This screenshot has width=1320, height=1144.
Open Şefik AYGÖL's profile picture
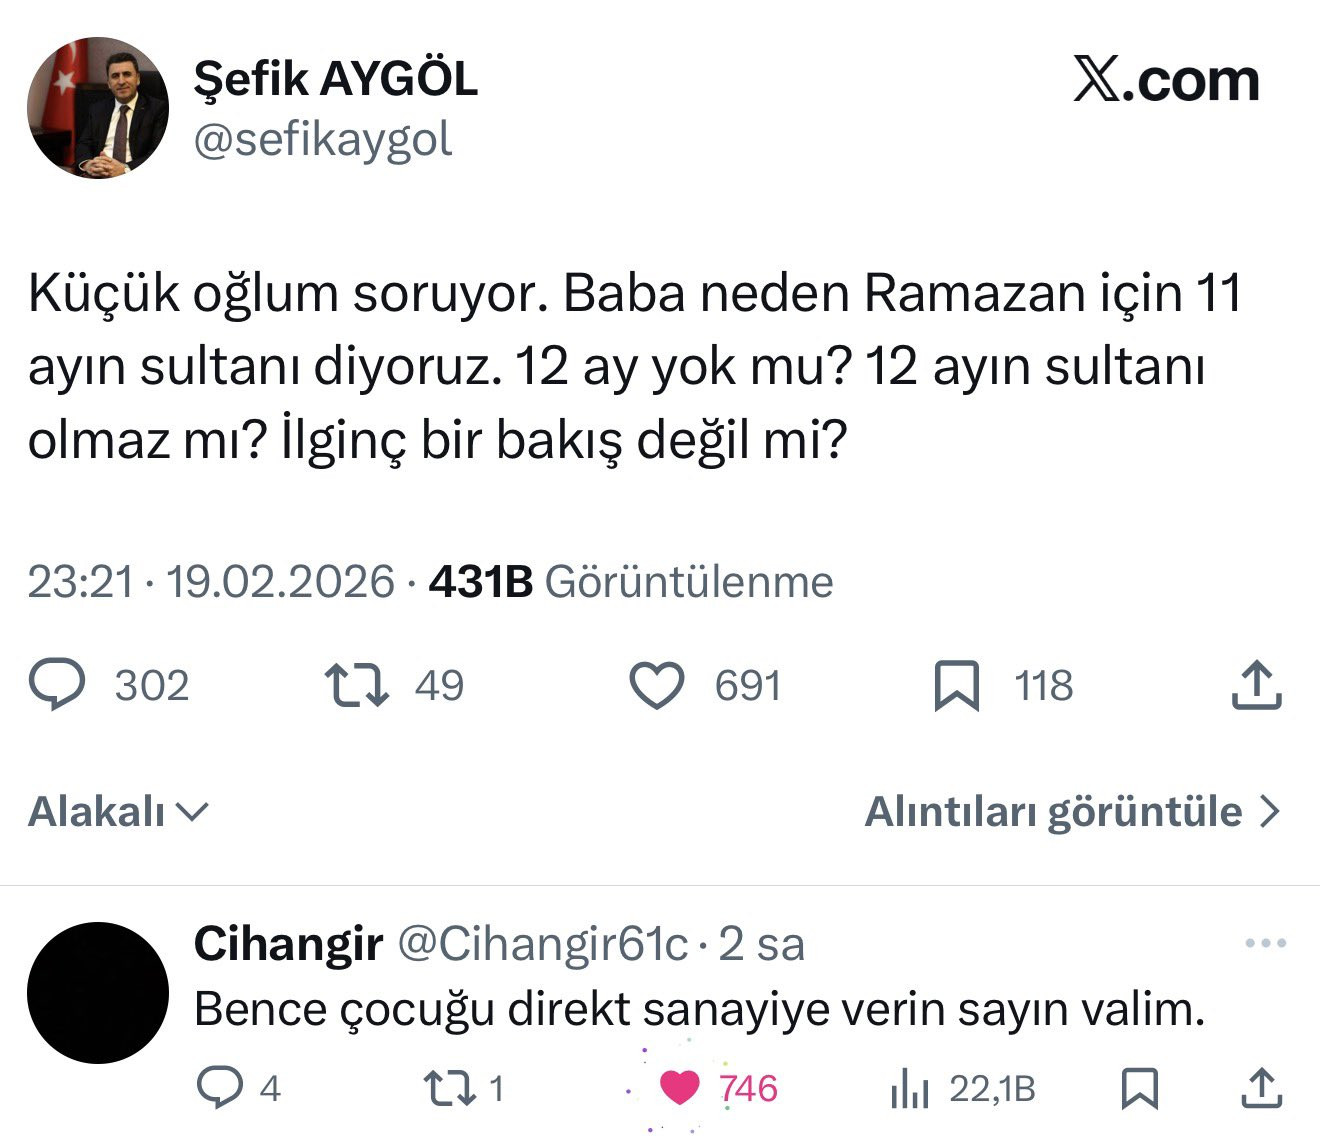click(98, 108)
